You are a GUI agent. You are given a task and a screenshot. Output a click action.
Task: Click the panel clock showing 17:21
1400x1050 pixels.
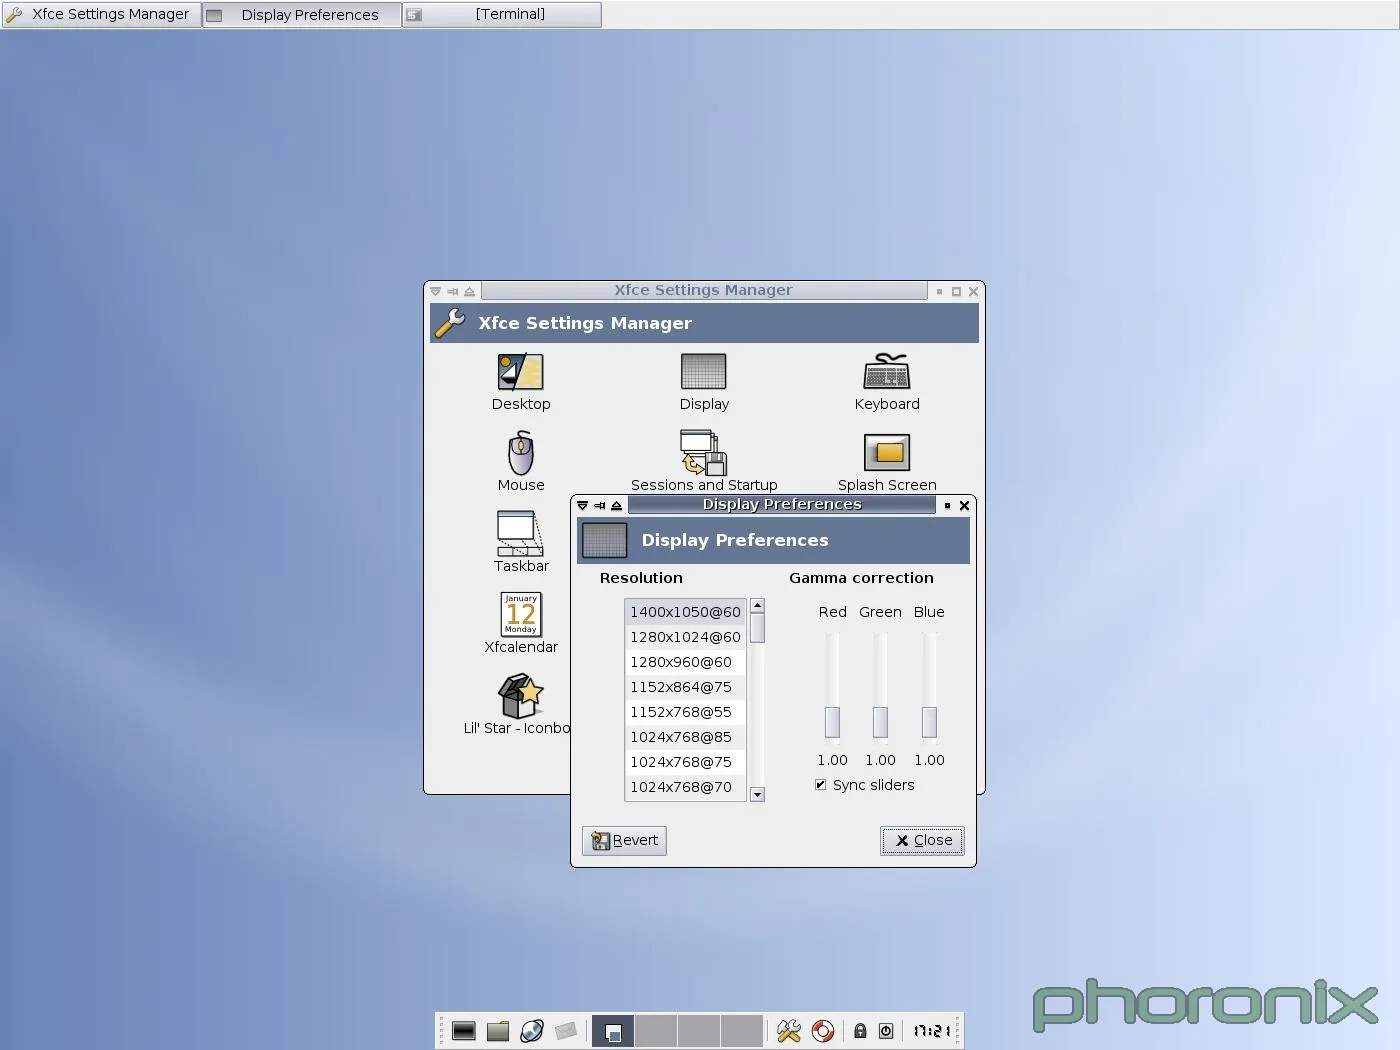click(x=931, y=1031)
